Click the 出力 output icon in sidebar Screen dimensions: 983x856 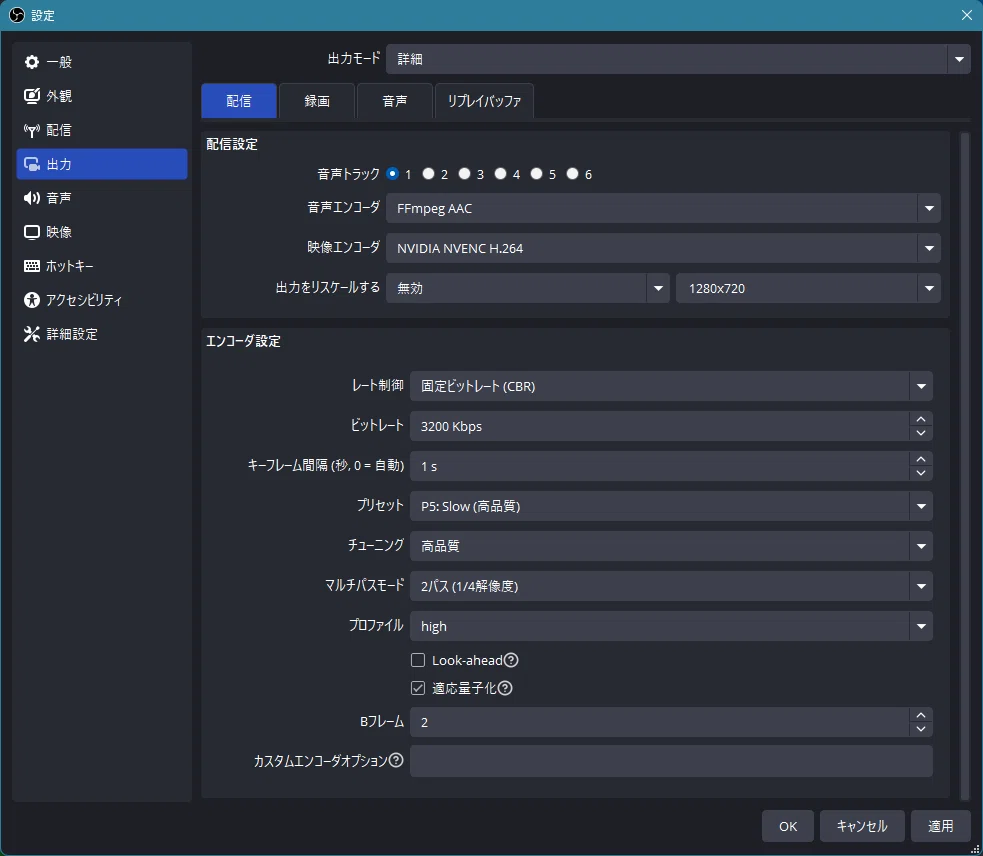click(31, 164)
